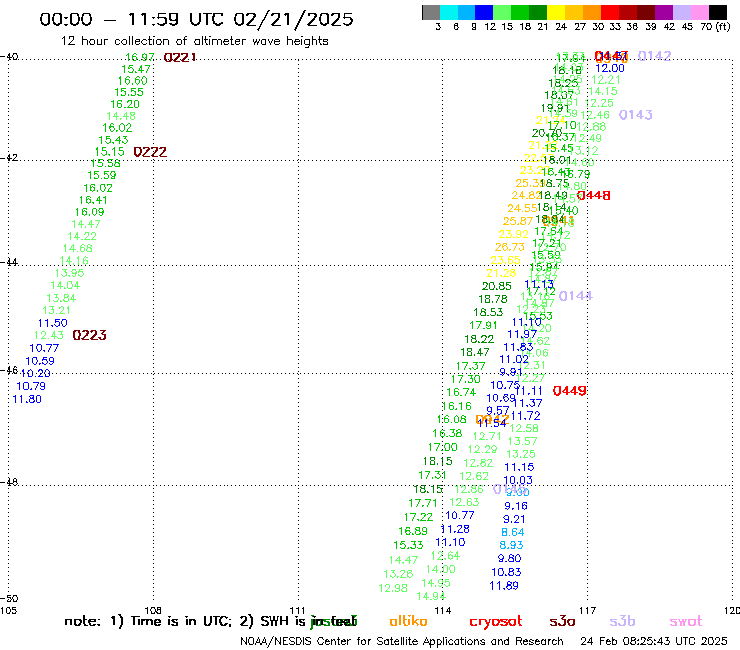740x650 pixels.
Task: Click the time range and date title
Action: (196, 19)
